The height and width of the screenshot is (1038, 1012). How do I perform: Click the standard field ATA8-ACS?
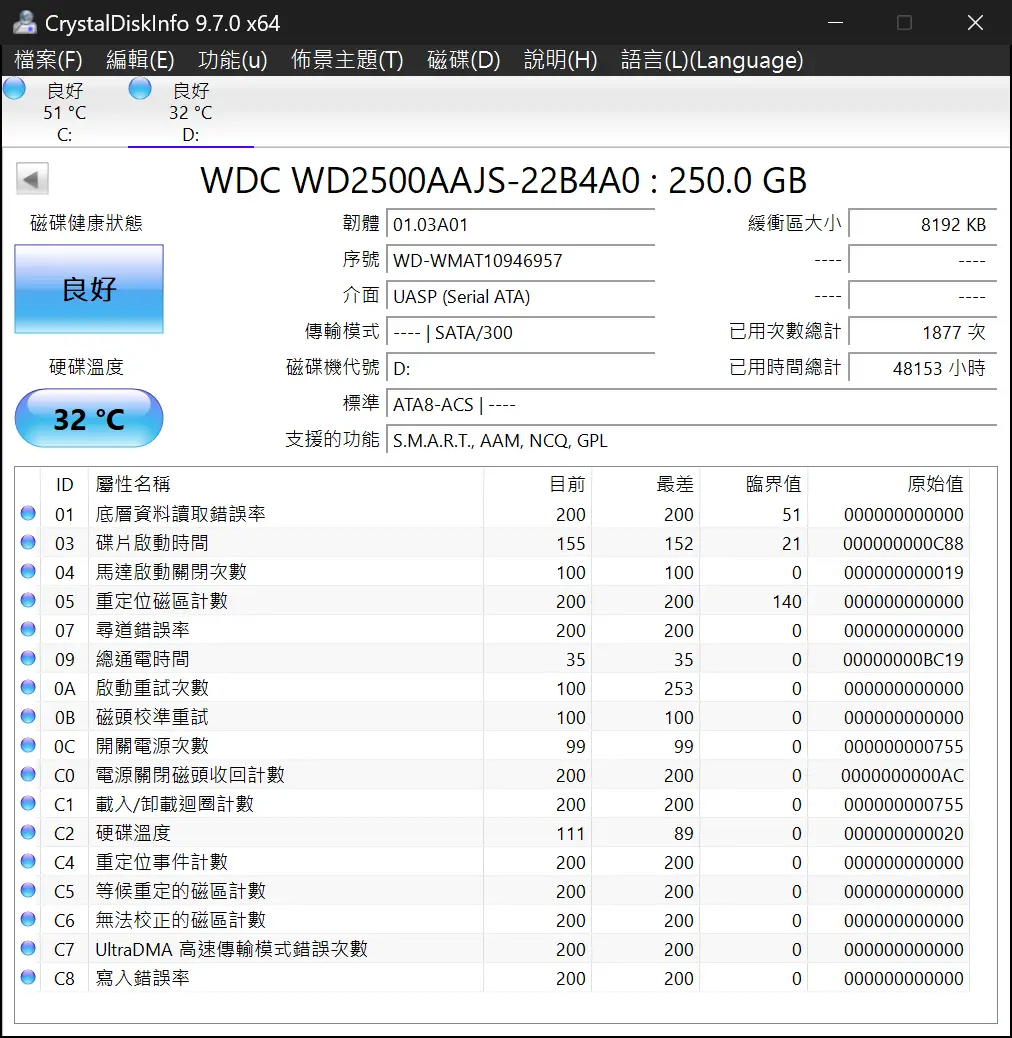click(x=692, y=404)
